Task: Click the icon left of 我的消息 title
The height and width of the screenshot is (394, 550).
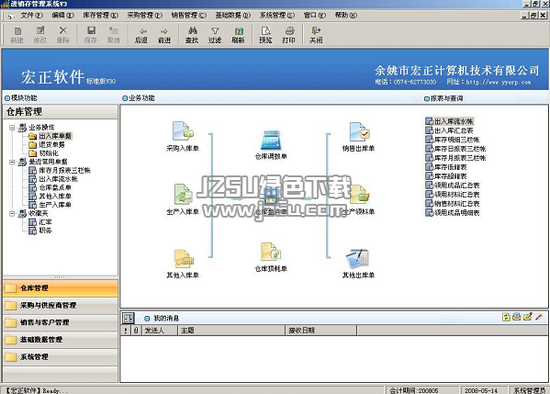Action: (x=128, y=318)
